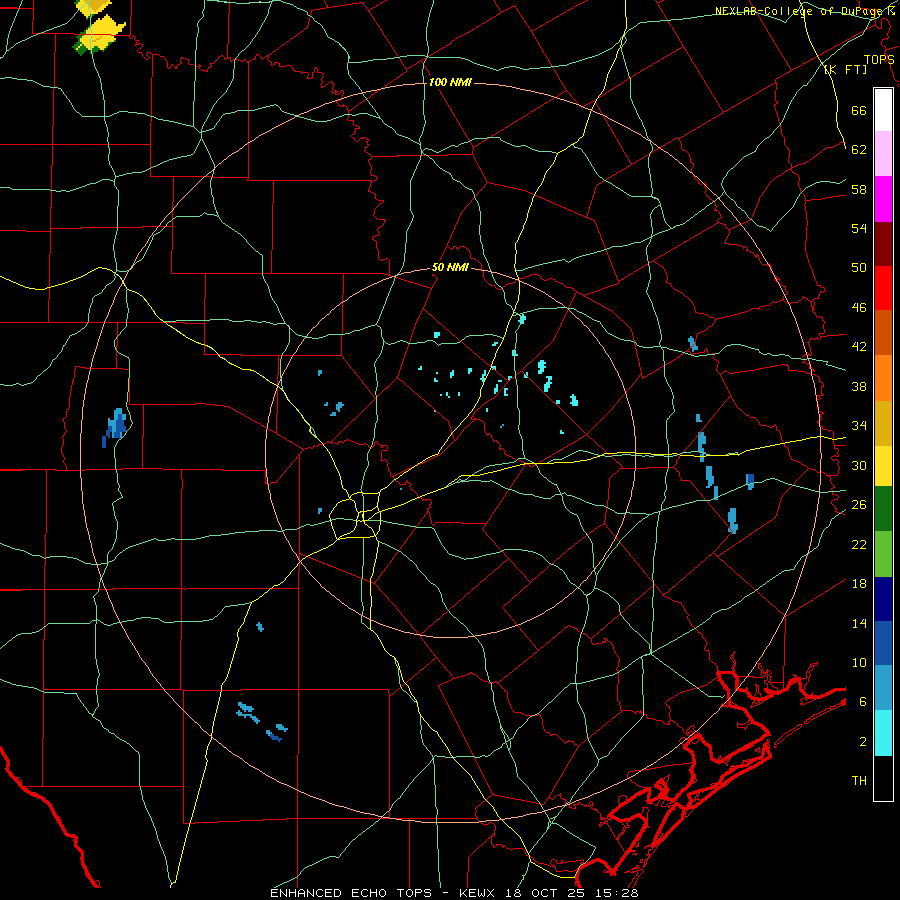The width and height of the screenshot is (900, 900).
Task: Click legend value 10
Action: click(x=859, y=662)
